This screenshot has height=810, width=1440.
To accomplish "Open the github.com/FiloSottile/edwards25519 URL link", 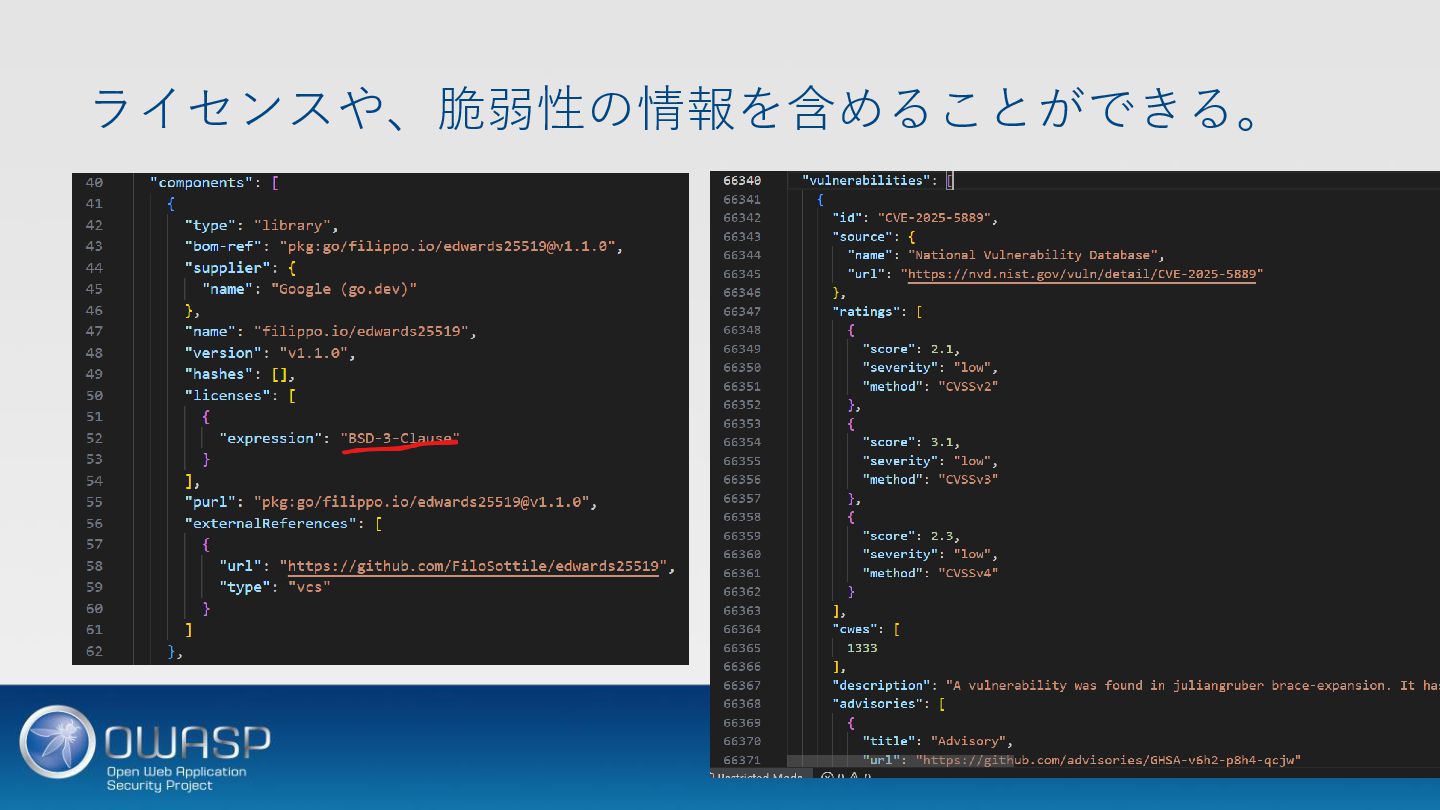I will point(475,566).
